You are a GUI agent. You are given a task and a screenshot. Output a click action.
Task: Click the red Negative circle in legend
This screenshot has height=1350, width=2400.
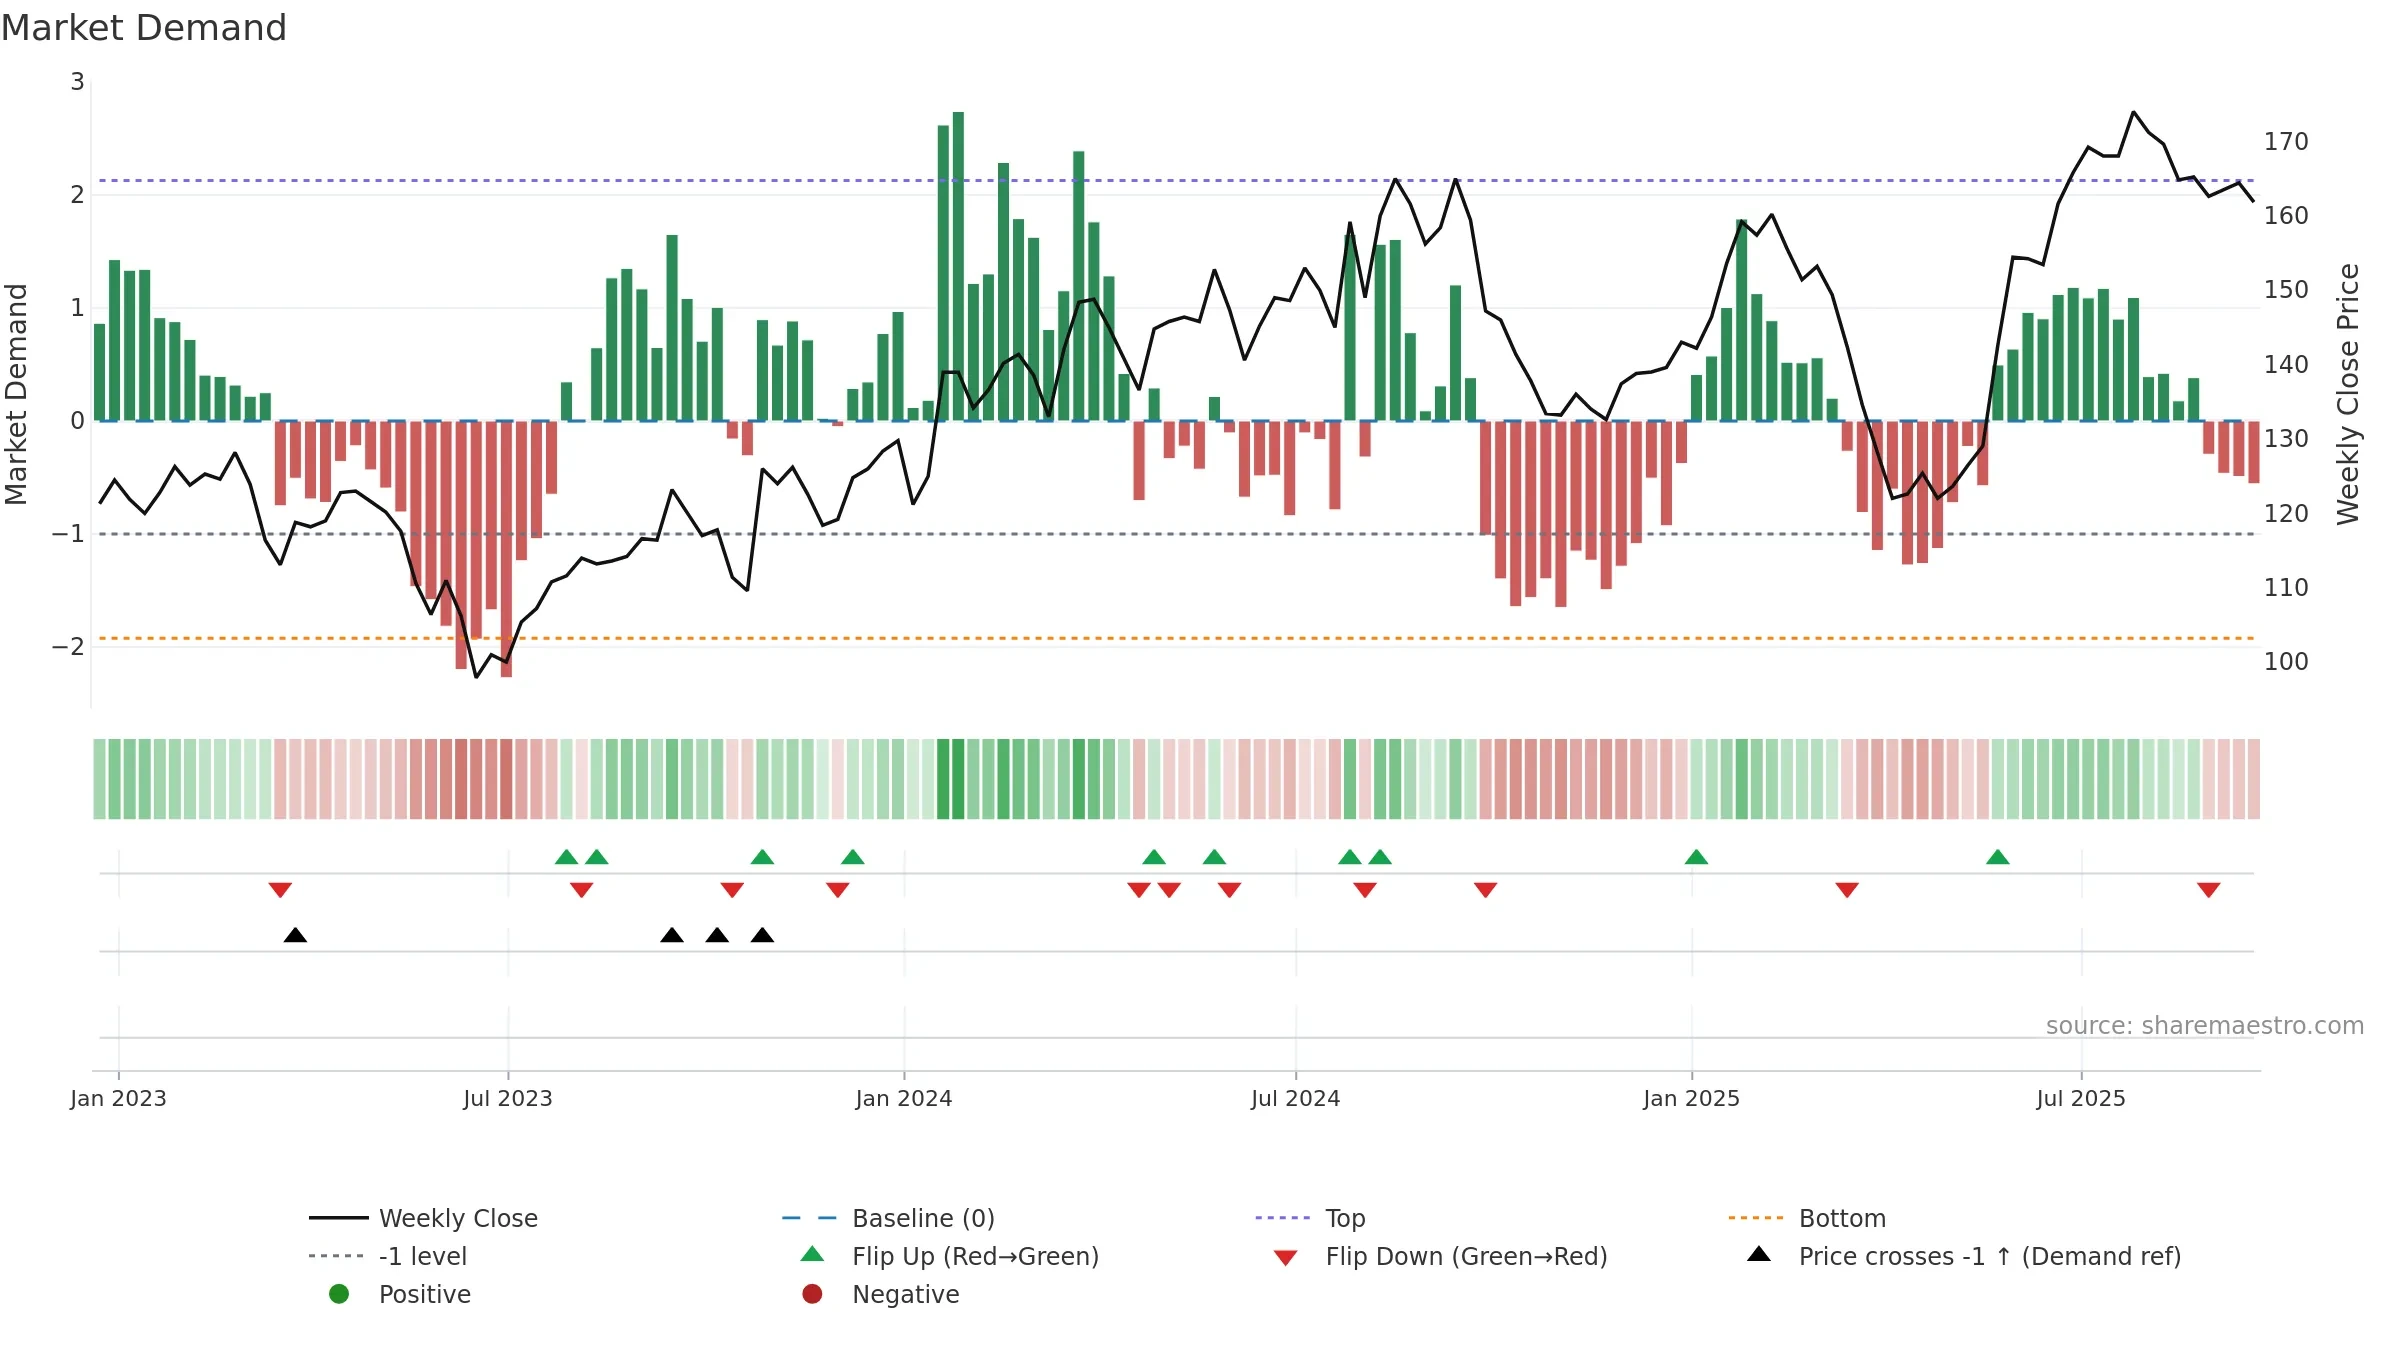(812, 1294)
